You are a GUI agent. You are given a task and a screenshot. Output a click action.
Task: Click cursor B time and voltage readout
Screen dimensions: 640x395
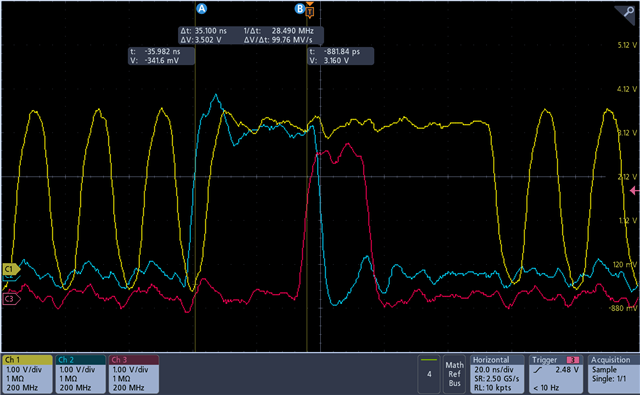click(340, 56)
